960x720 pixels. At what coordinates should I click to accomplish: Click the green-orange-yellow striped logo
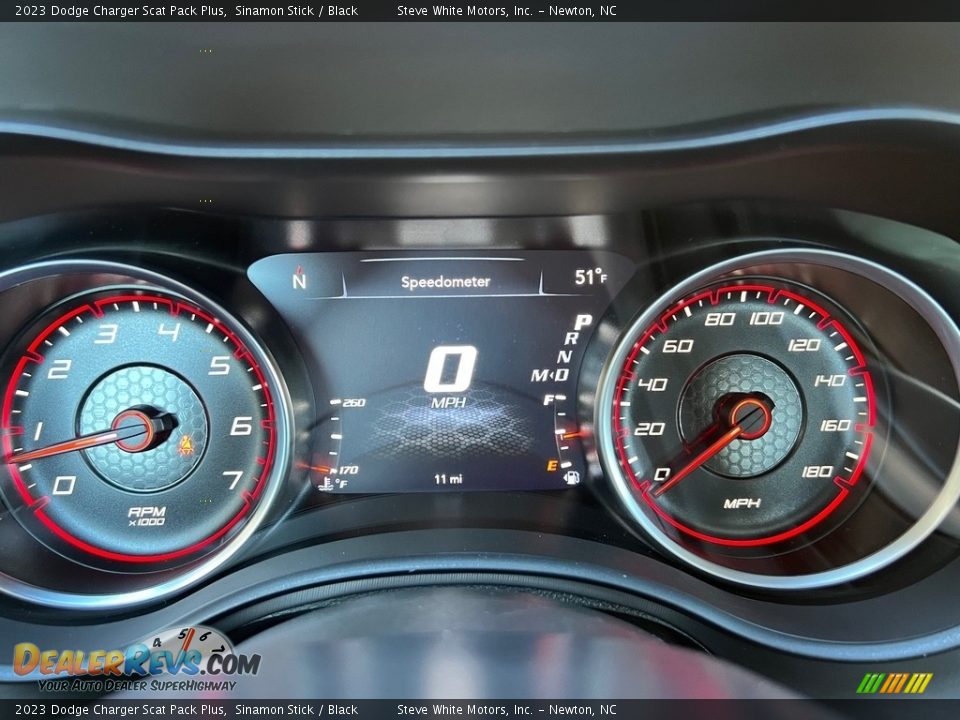894,683
